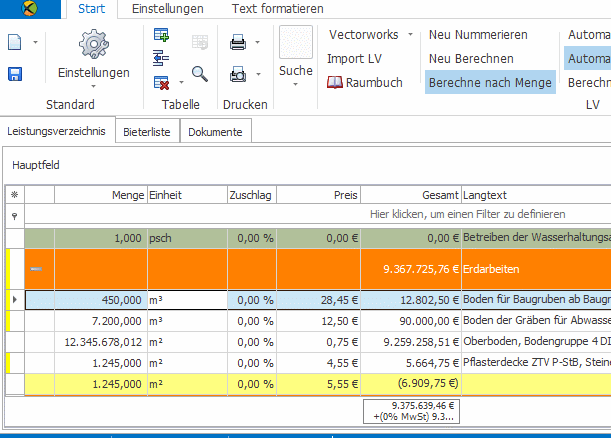Click the psch unit cell

(187, 238)
